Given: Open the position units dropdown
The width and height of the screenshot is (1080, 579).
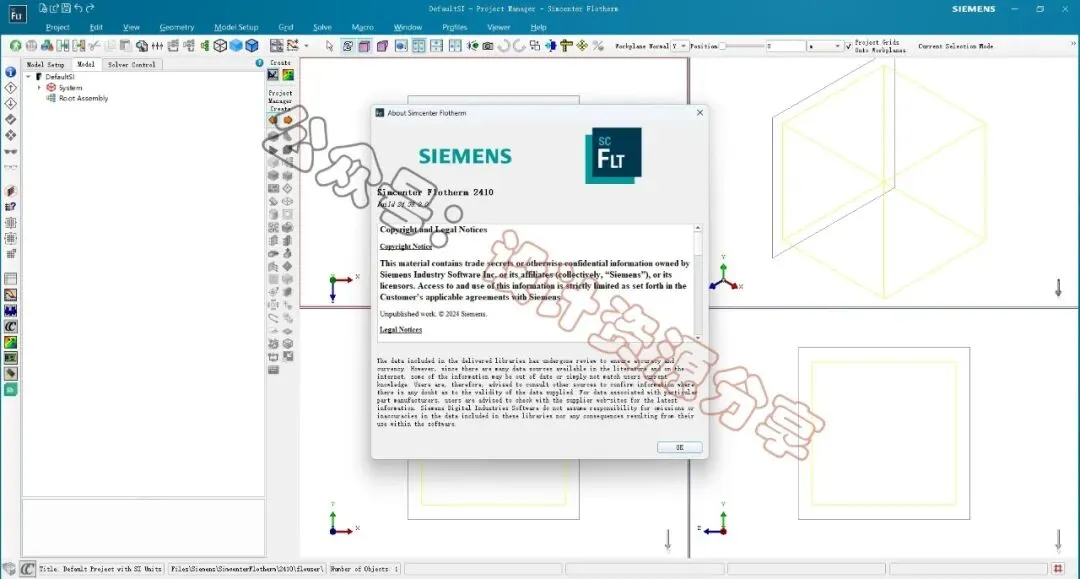Looking at the screenshot, I should click(824, 46).
